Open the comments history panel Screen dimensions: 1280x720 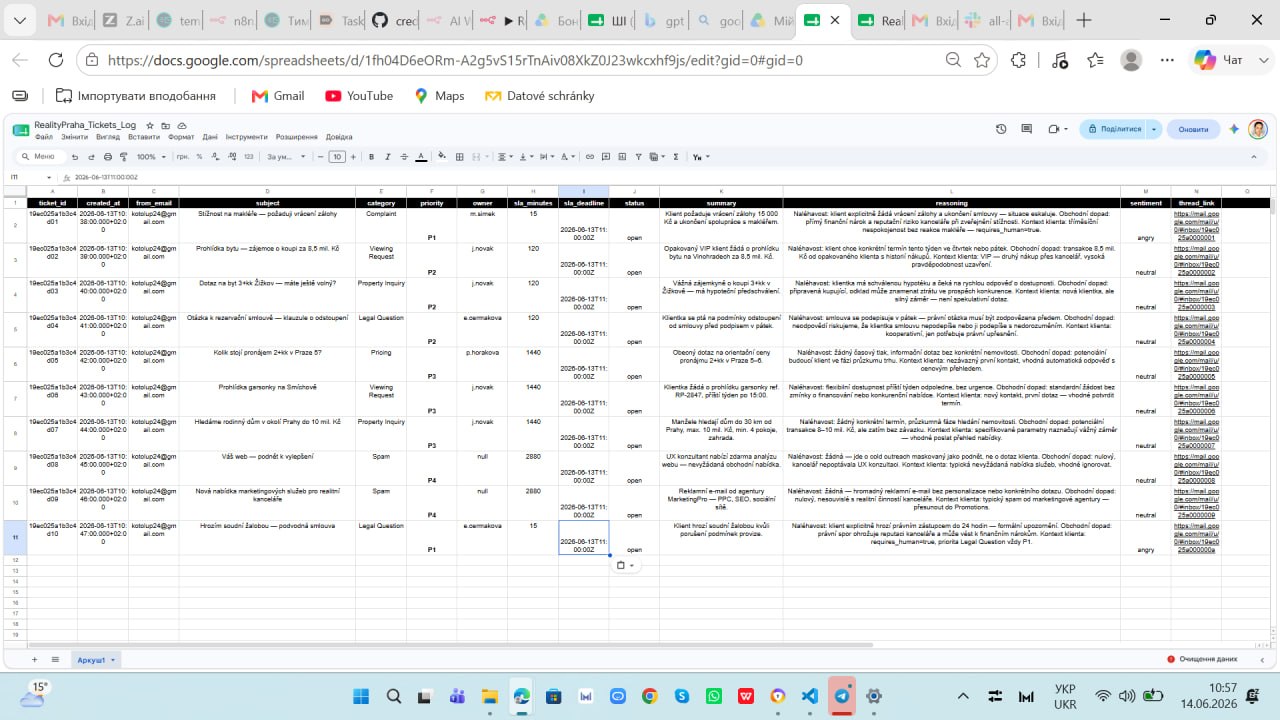1026,129
